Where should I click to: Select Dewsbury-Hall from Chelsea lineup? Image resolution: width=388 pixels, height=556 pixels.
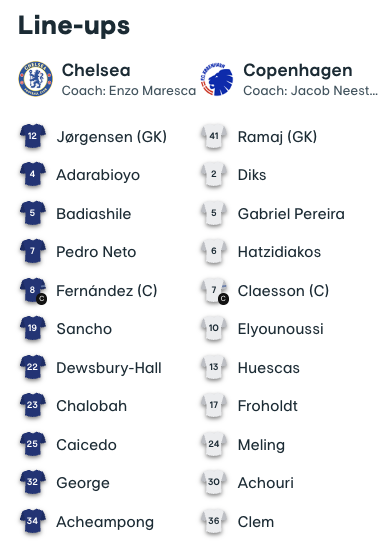(x=109, y=368)
